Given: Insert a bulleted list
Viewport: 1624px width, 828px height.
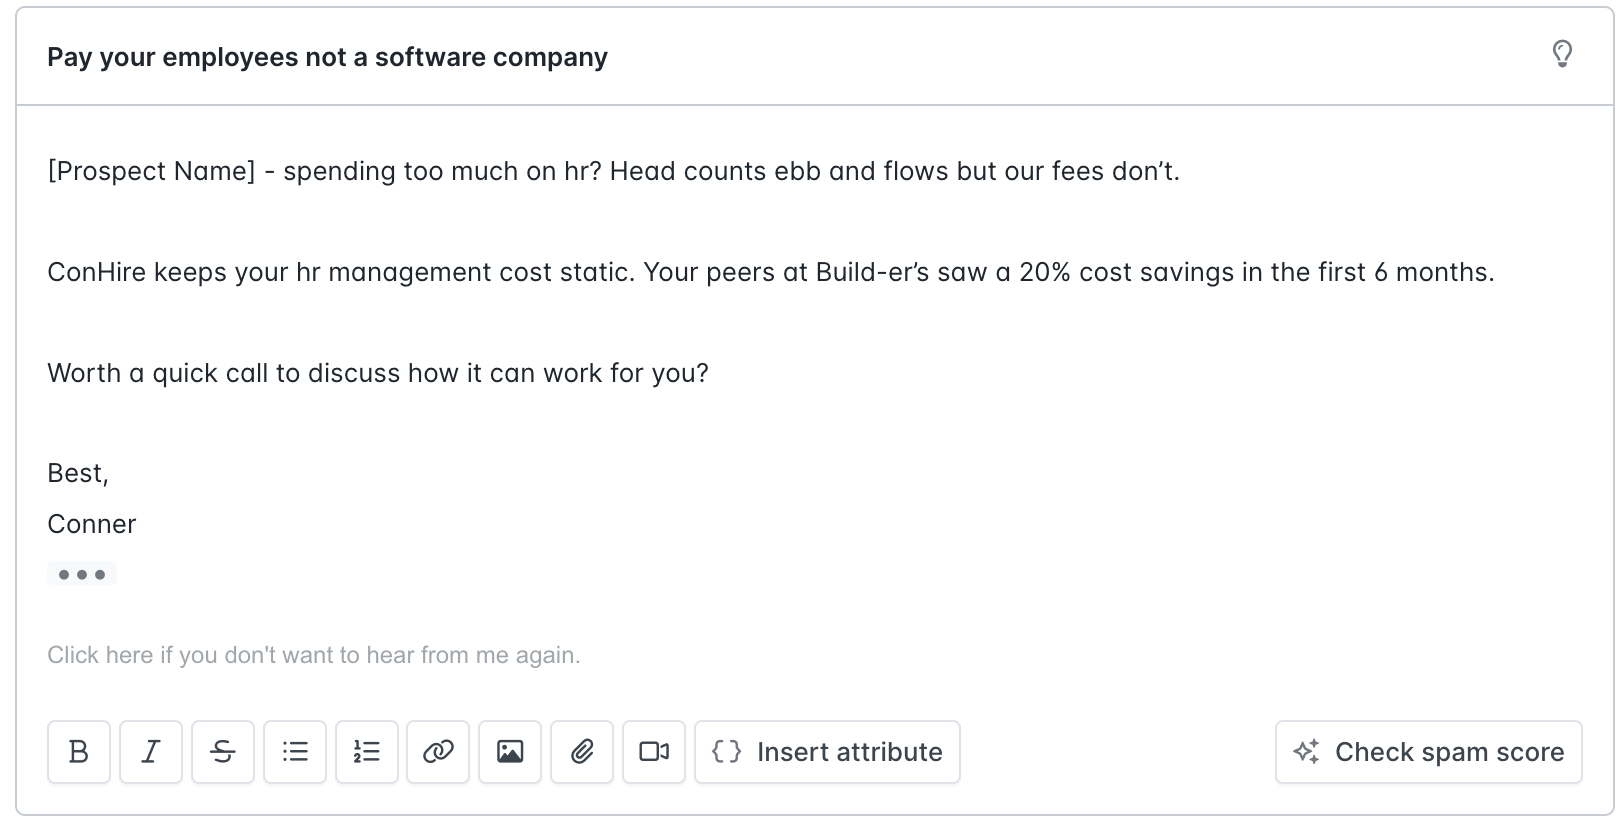Looking at the screenshot, I should pyautogui.click(x=295, y=752).
